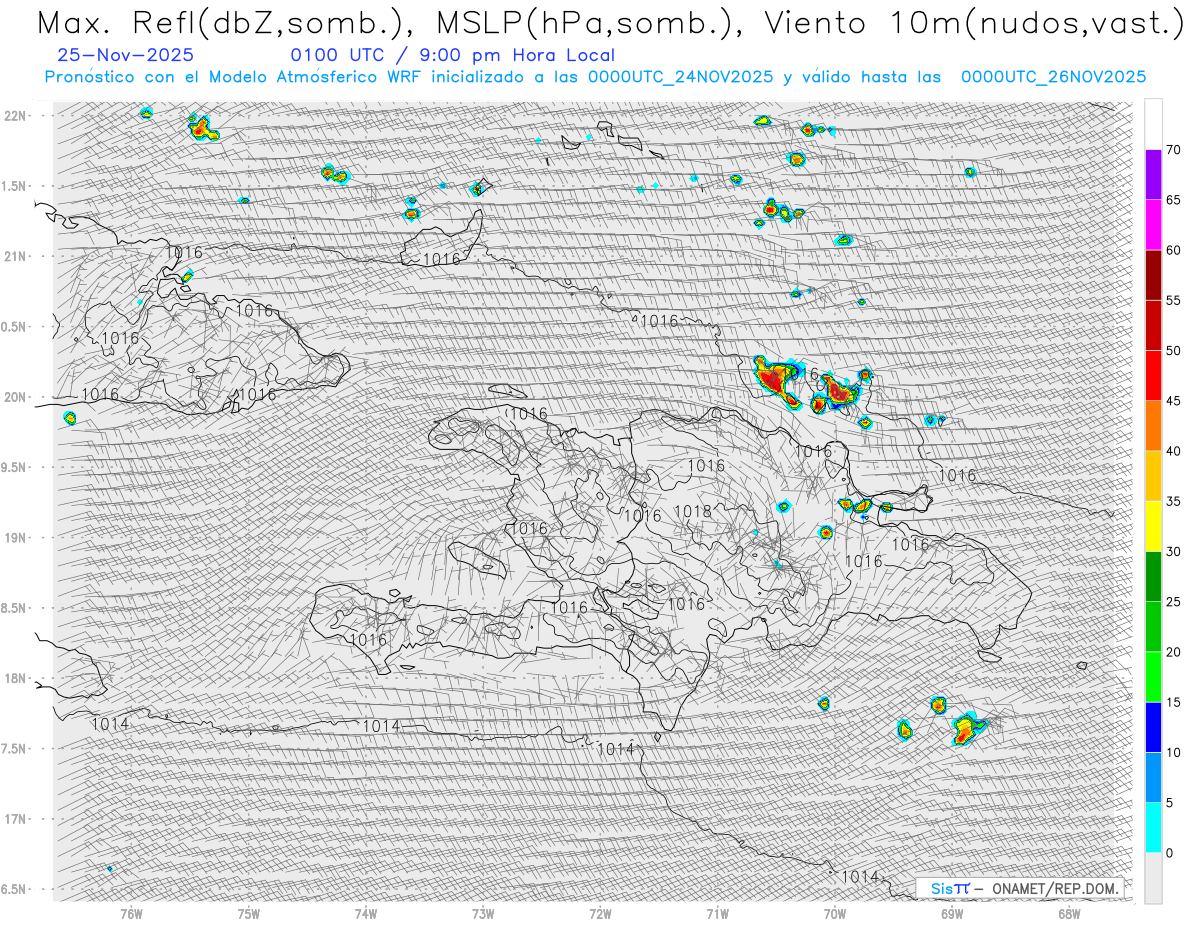Select the '19N' latitude label

(14, 538)
